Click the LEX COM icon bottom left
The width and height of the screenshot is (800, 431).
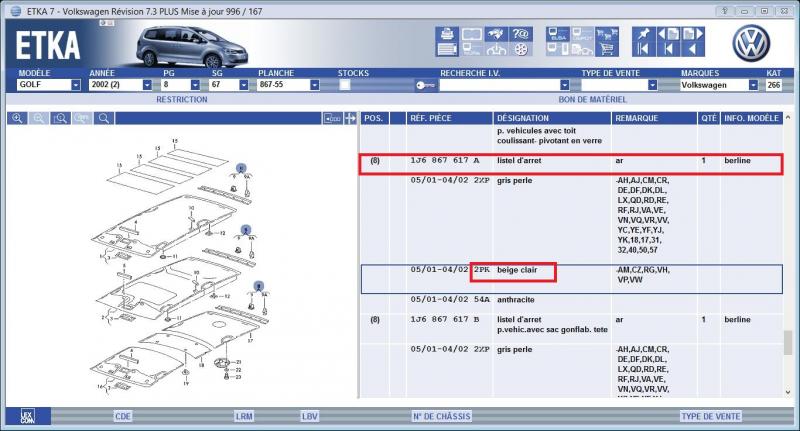tap(28, 416)
